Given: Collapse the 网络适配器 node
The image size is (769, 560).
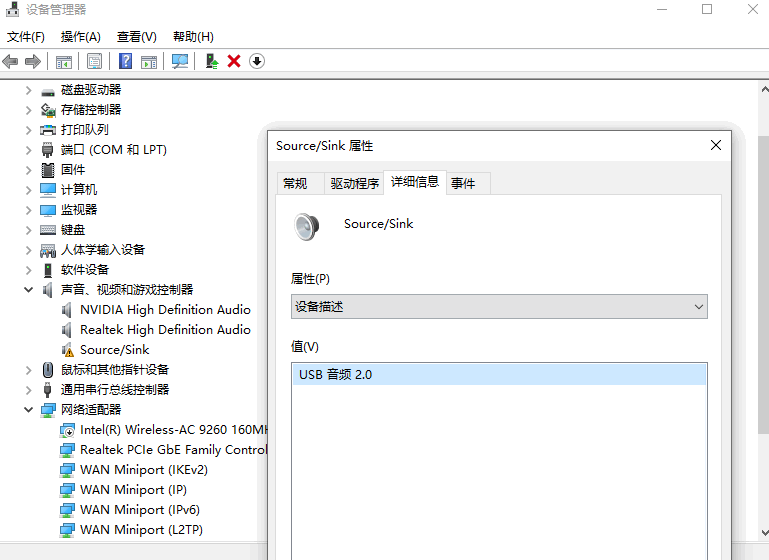Looking at the screenshot, I should coord(28,409).
